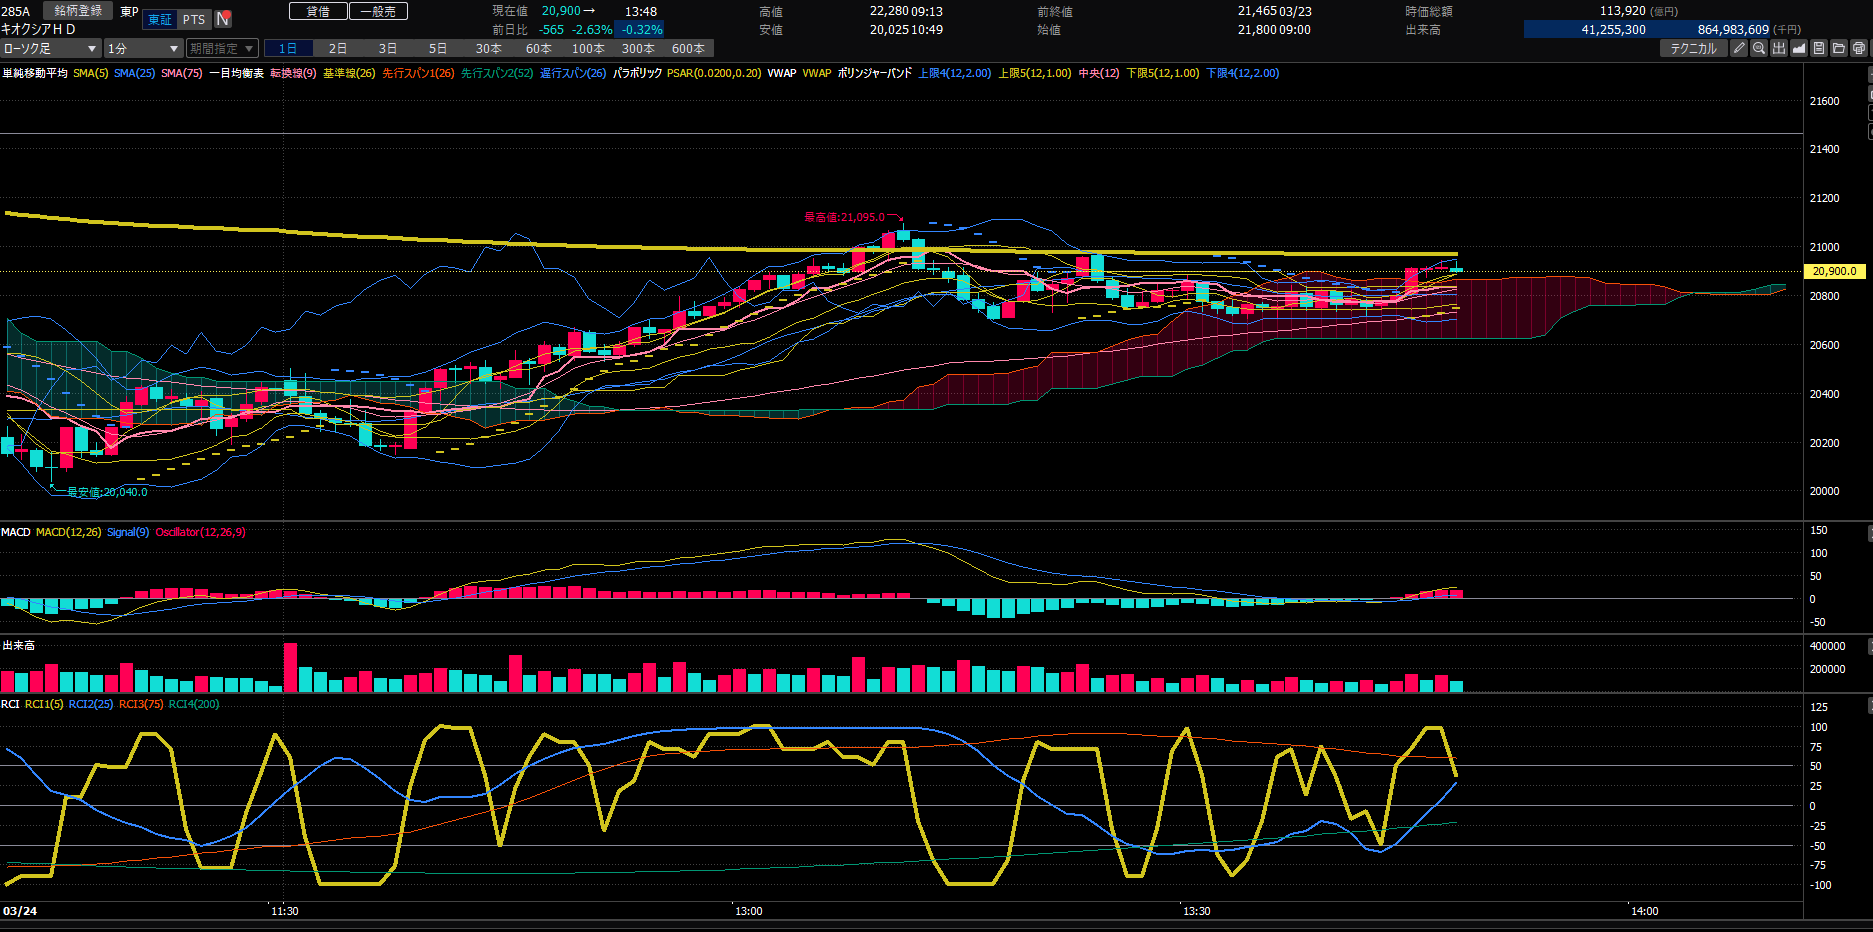Switch market to 東証
The width and height of the screenshot is (1873, 932).
click(x=160, y=19)
